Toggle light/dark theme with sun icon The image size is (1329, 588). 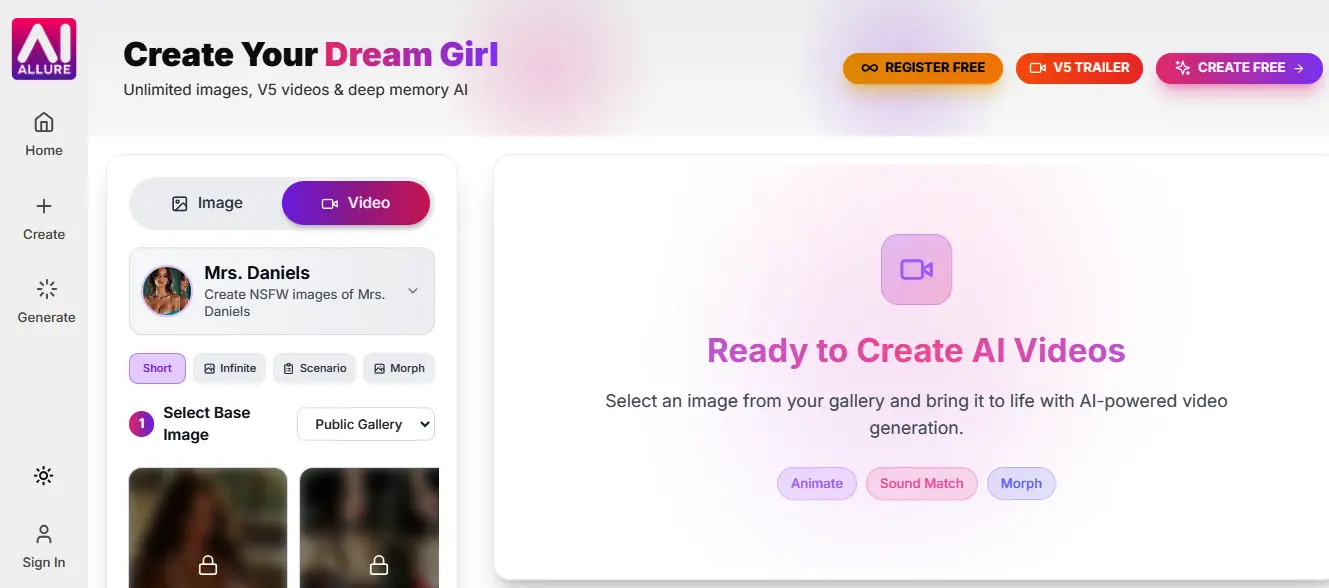tap(43, 476)
